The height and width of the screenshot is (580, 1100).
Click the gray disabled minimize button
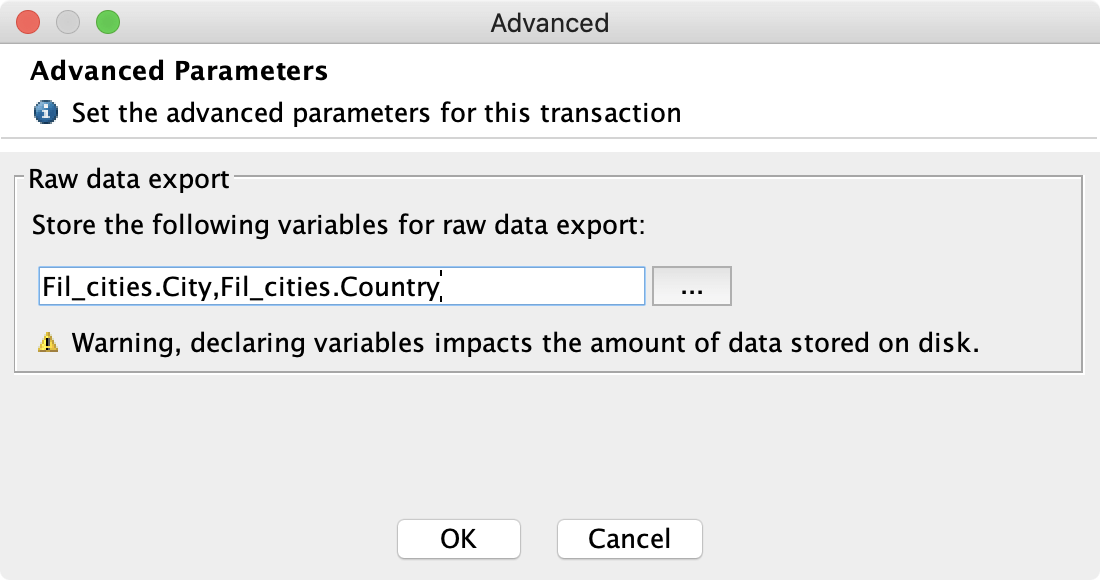[68, 22]
